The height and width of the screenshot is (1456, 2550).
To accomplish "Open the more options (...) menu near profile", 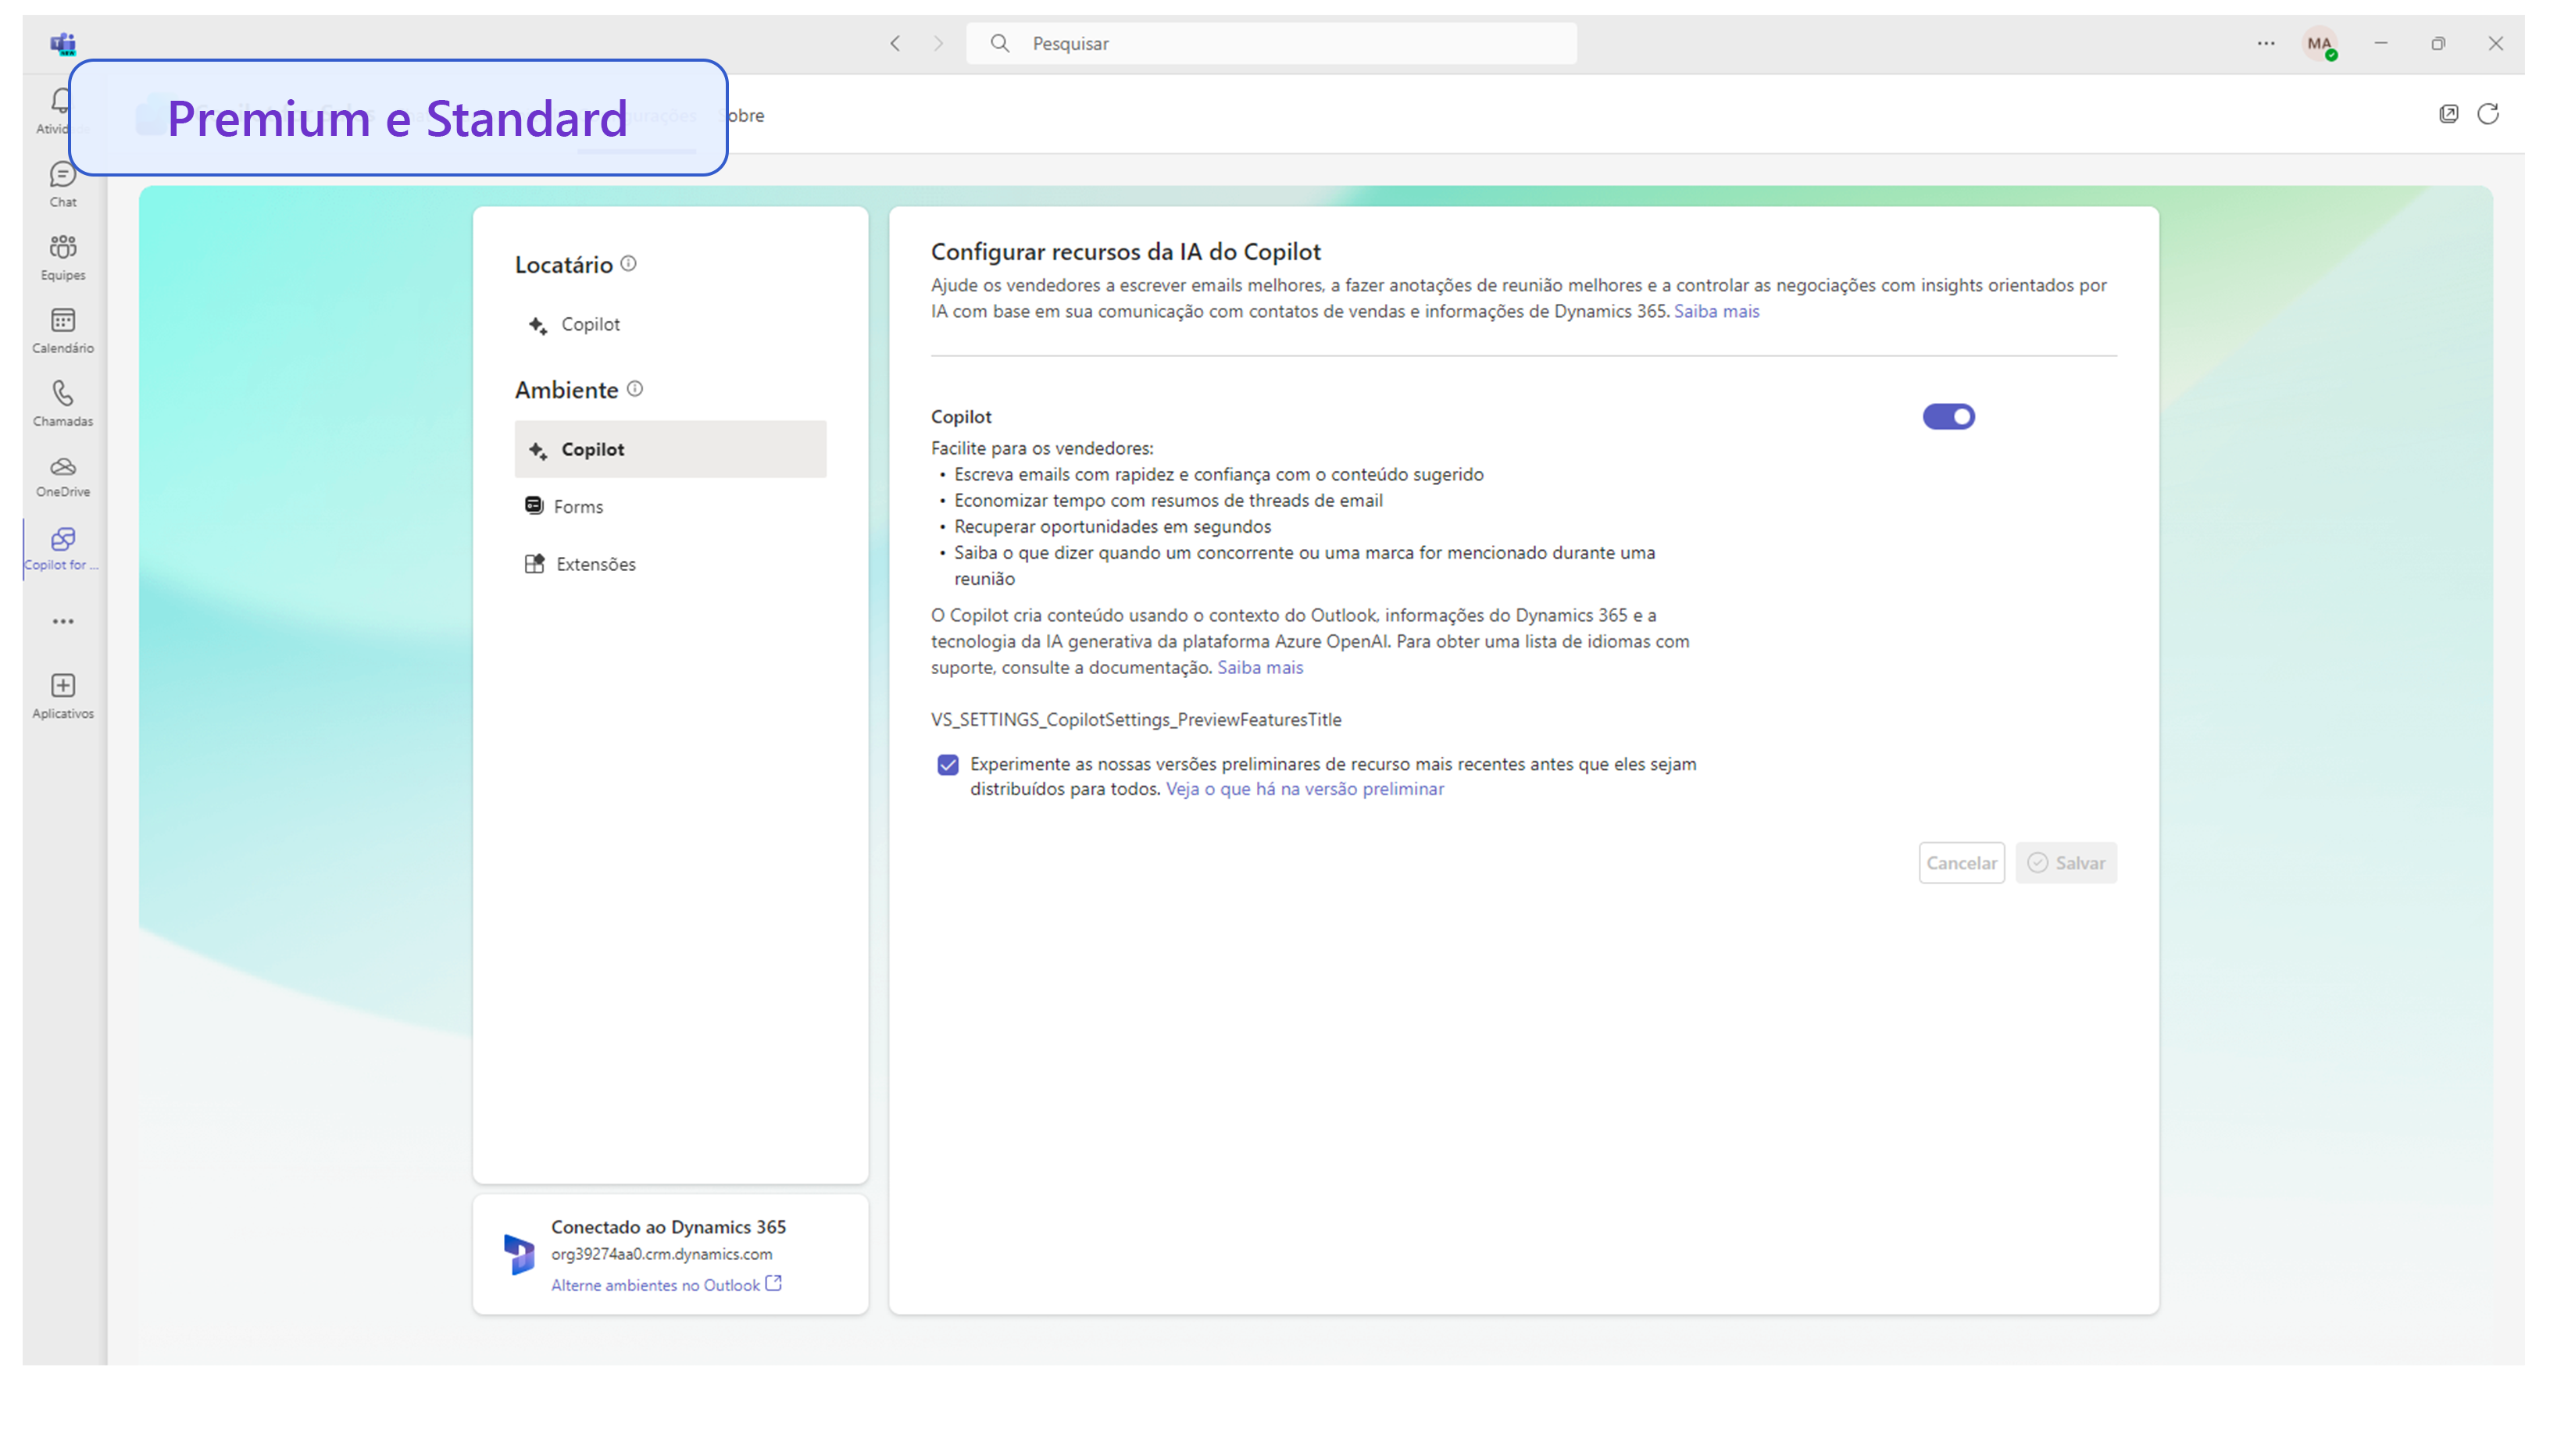I will (x=2264, y=43).
